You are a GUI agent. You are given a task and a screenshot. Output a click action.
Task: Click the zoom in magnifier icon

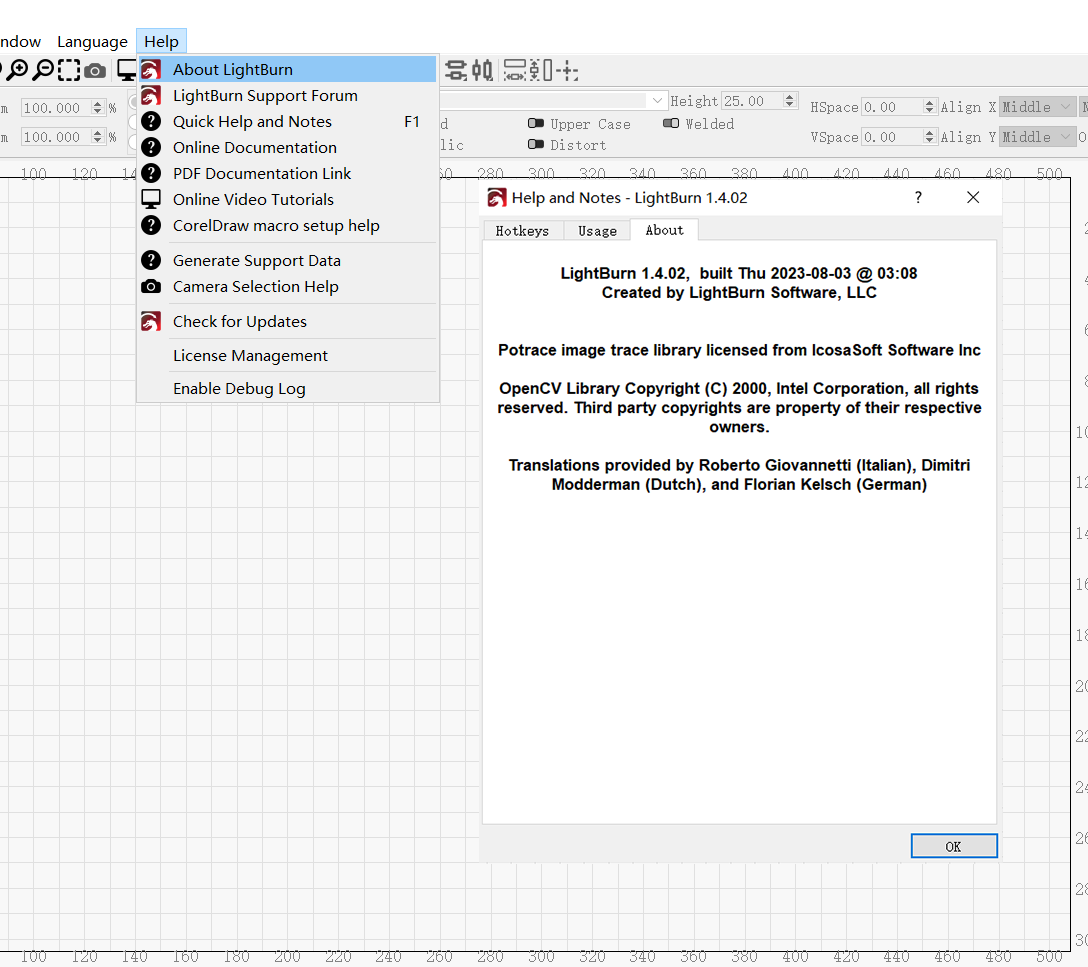pyautogui.click(x=17, y=70)
